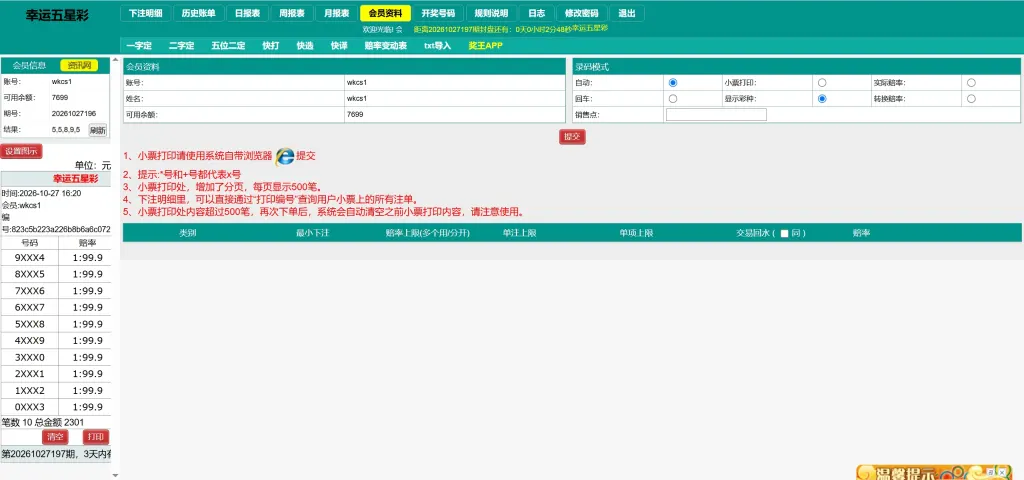
Task: Switch to 周报表 tab
Action: tap(292, 13)
